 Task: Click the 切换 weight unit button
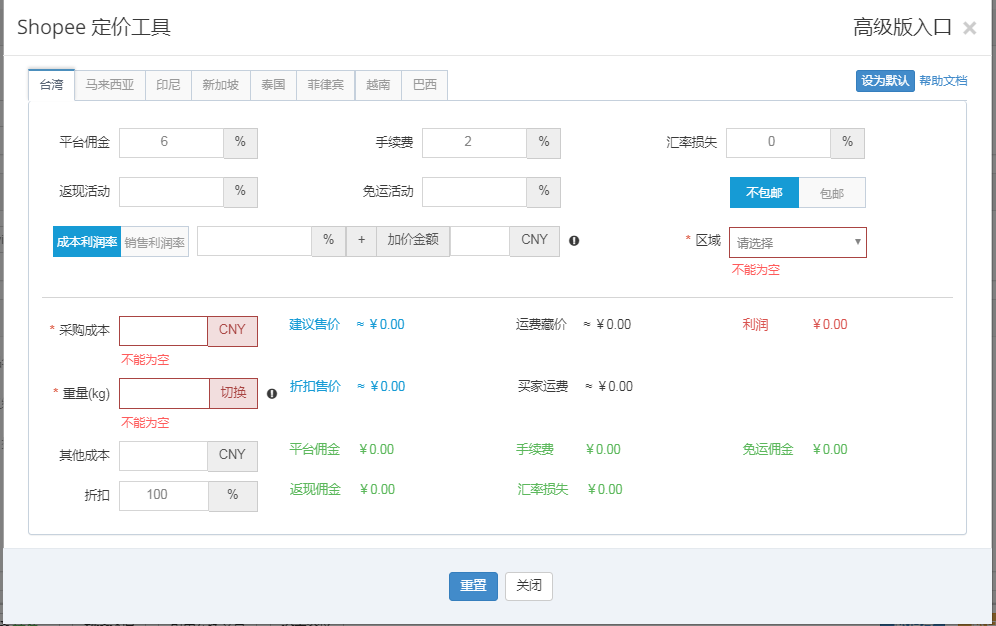[x=233, y=394]
